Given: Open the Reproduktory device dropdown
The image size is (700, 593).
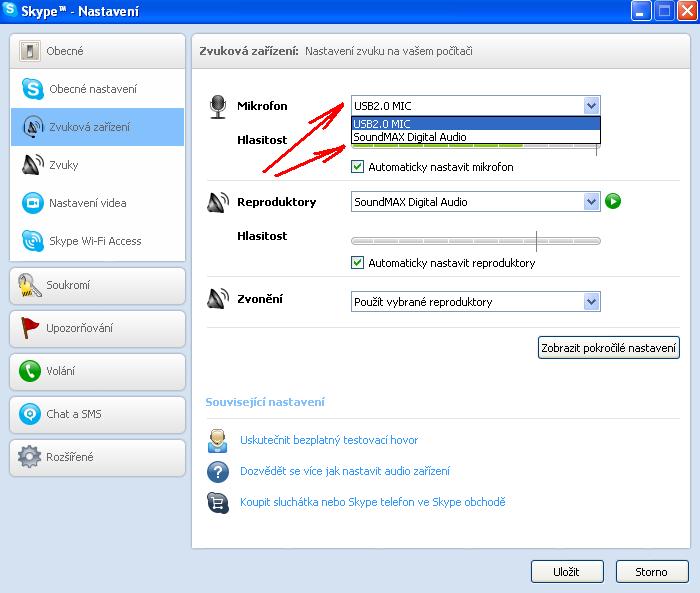Looking at the screenshot, I should 476,202.
